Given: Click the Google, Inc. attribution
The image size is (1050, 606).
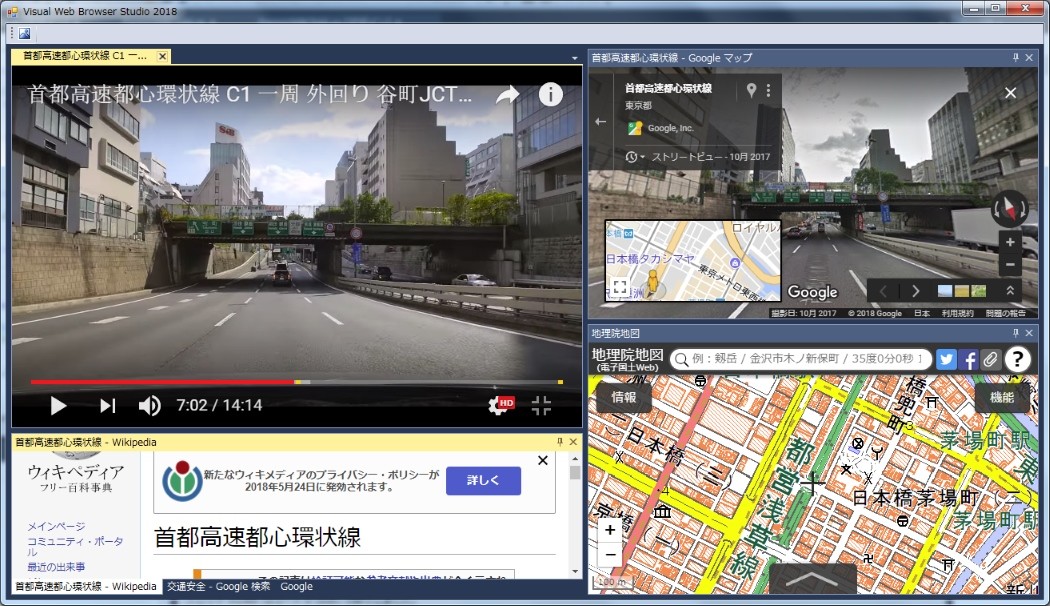Looking at the screenshot, I should pyautogui.click(x=670, y=129).
